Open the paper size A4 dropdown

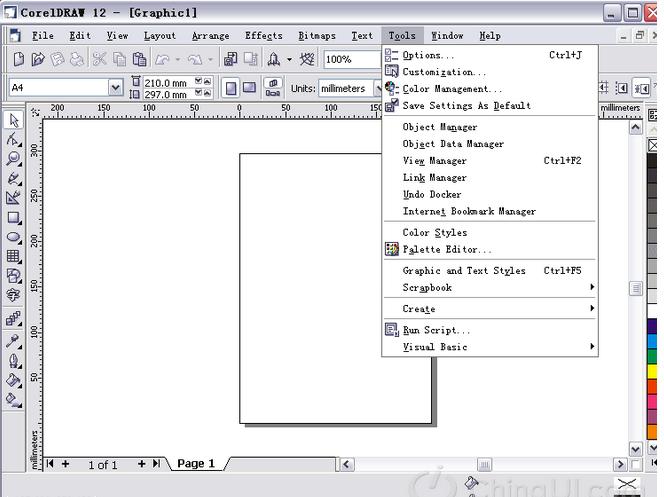click(115, 88)
